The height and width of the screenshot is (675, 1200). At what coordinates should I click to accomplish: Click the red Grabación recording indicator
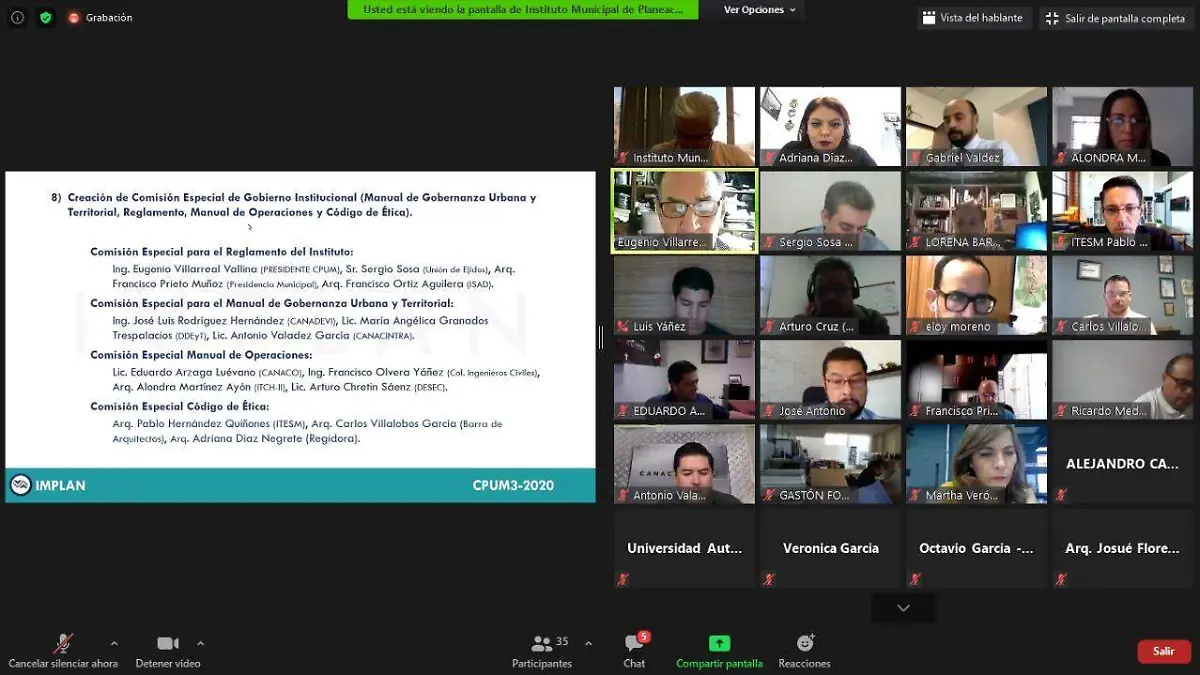[x=100, y=18]
